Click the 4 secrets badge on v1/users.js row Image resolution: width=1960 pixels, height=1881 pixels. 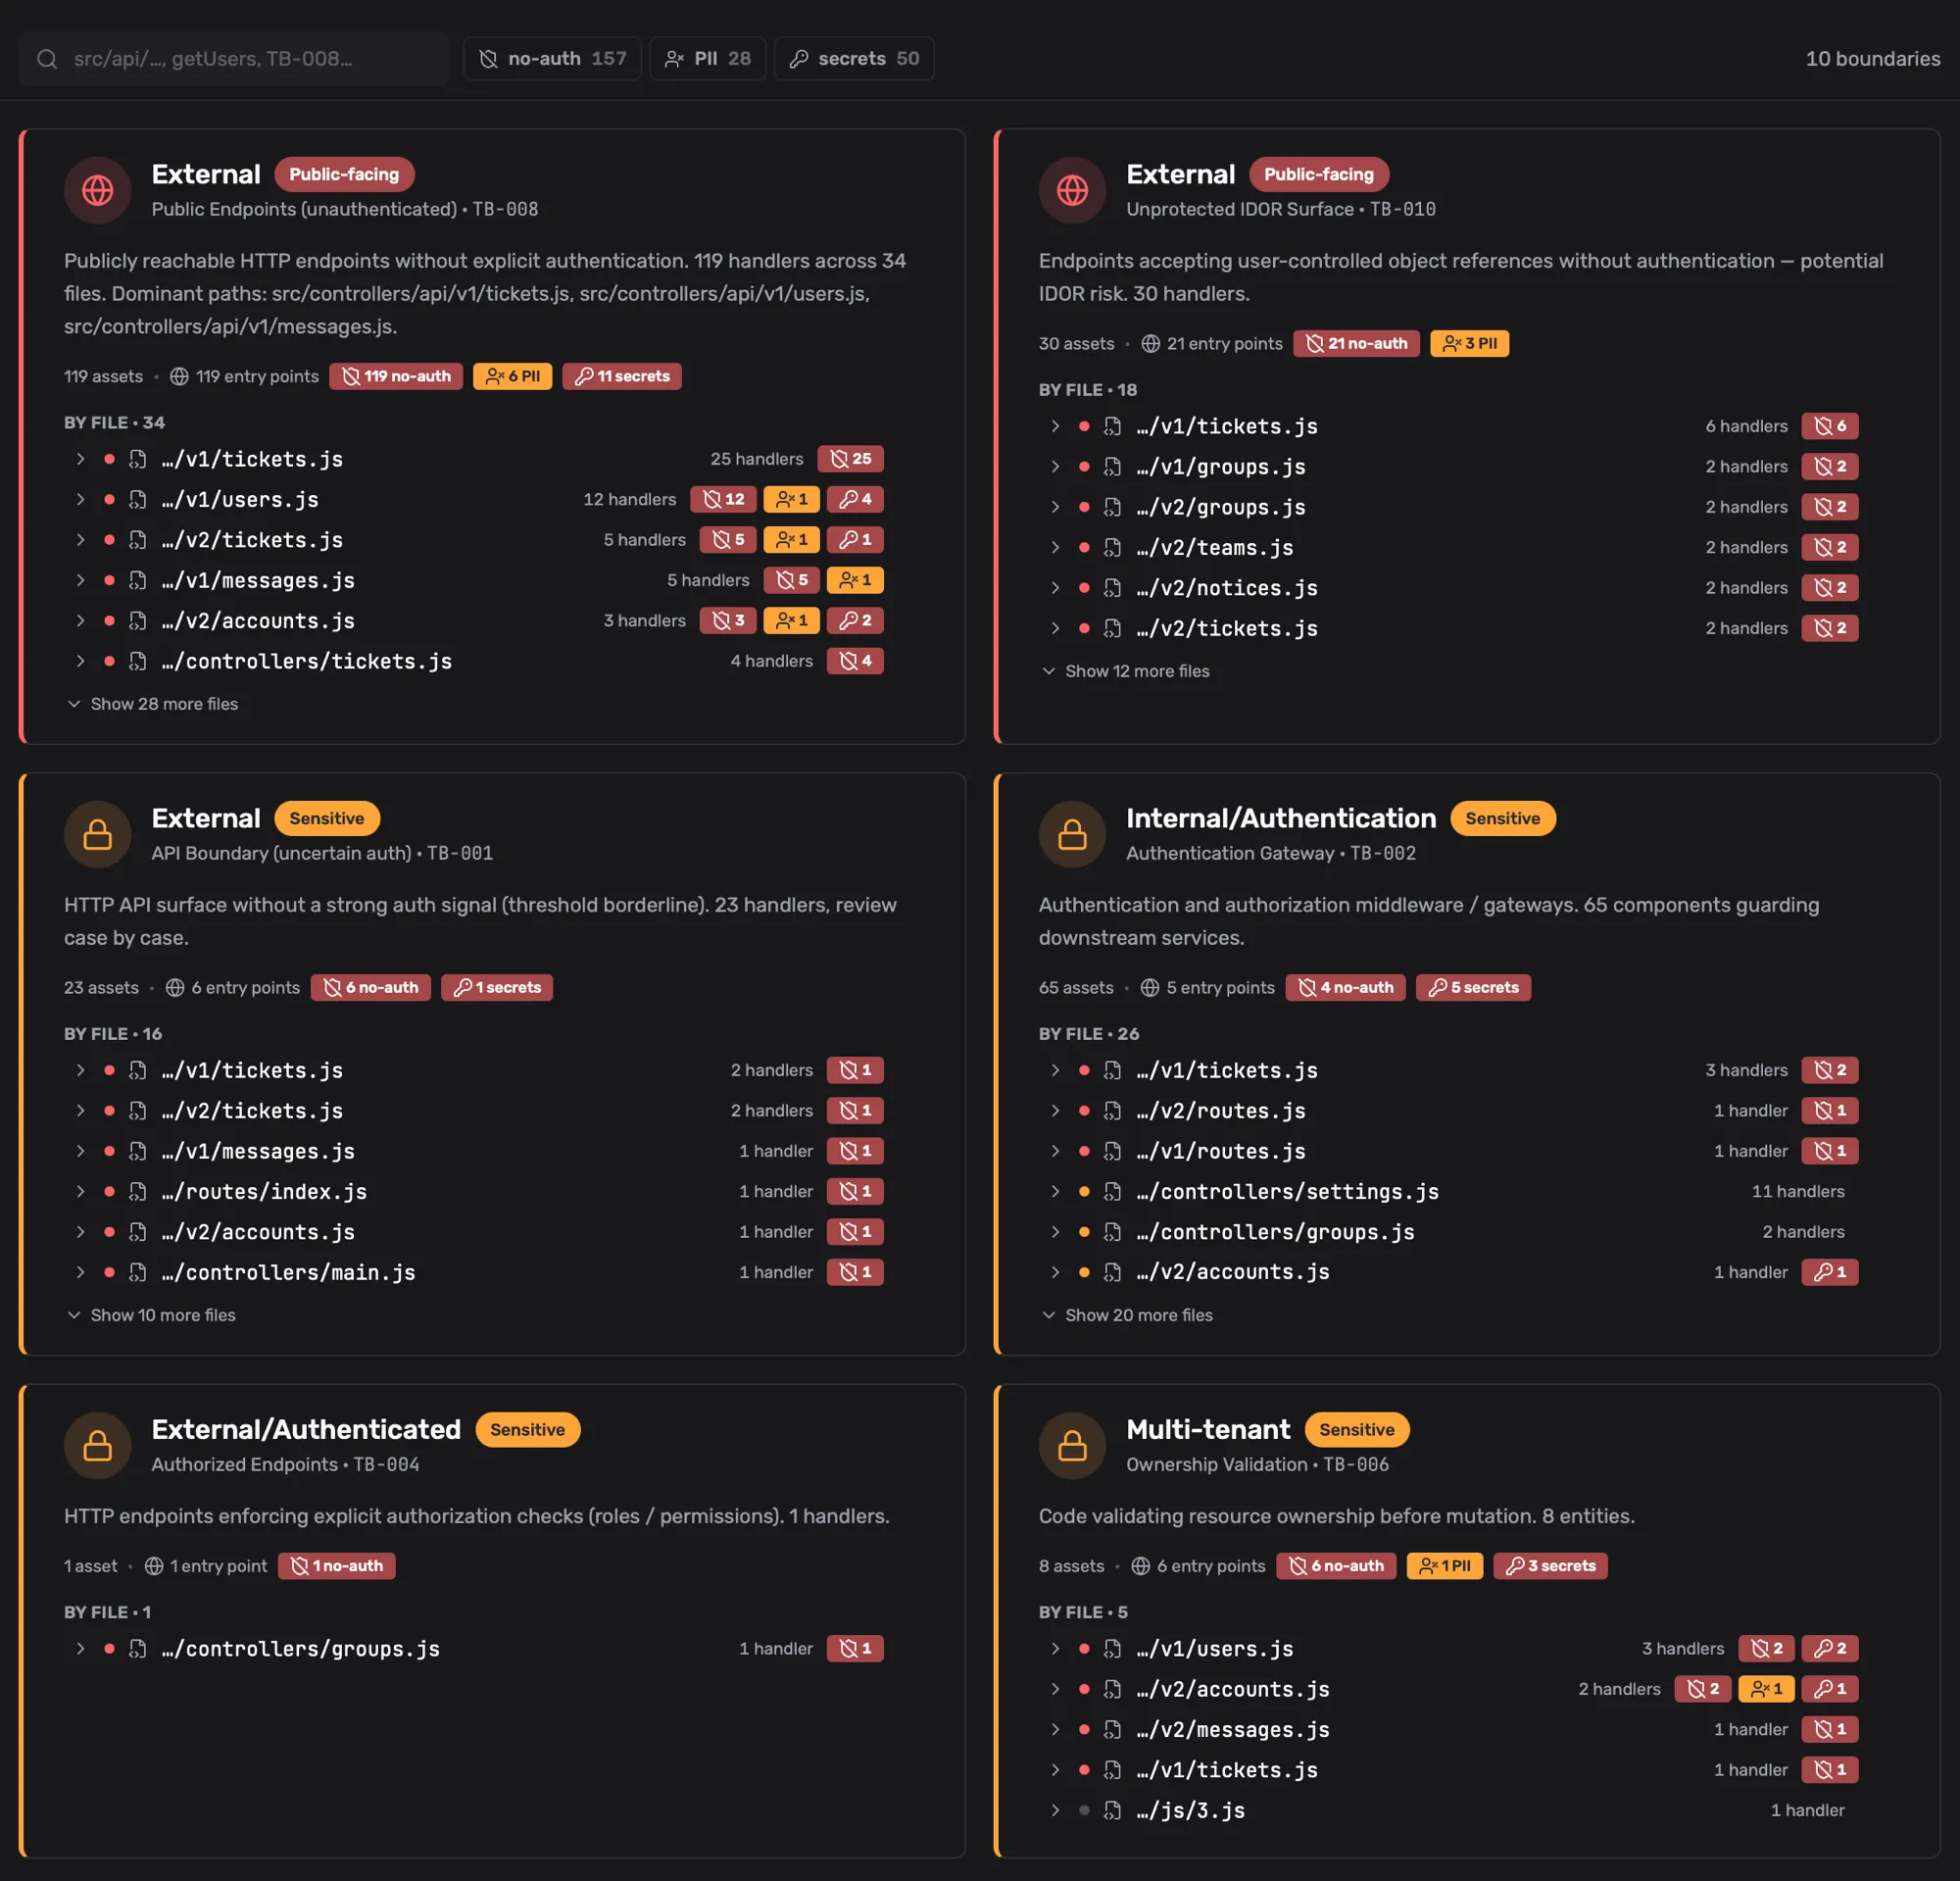[x=855, y=499]
